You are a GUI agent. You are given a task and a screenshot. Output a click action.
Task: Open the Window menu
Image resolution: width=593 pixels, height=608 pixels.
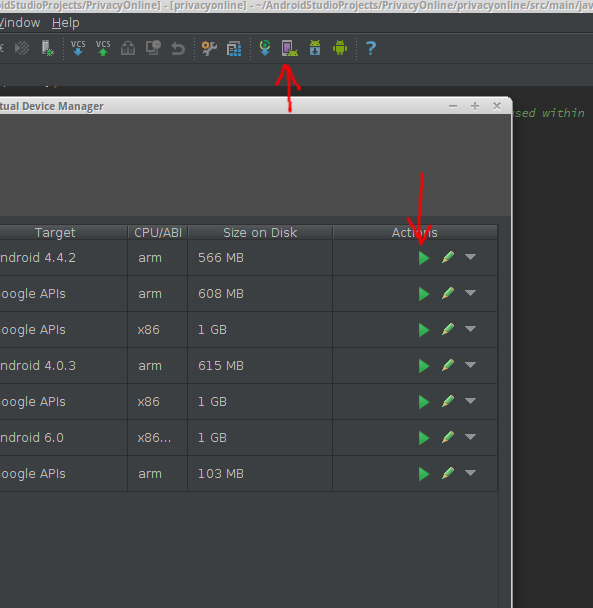20,23
